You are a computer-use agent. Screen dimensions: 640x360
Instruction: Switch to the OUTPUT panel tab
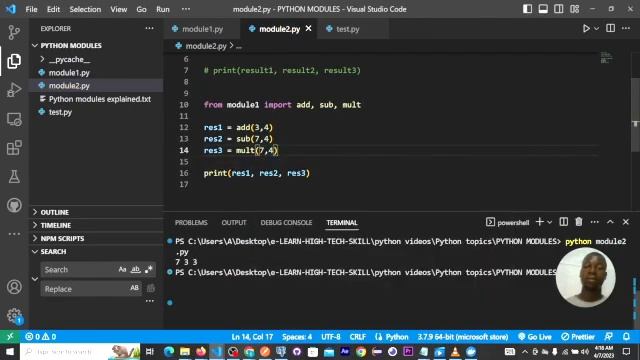pos(234,222)
